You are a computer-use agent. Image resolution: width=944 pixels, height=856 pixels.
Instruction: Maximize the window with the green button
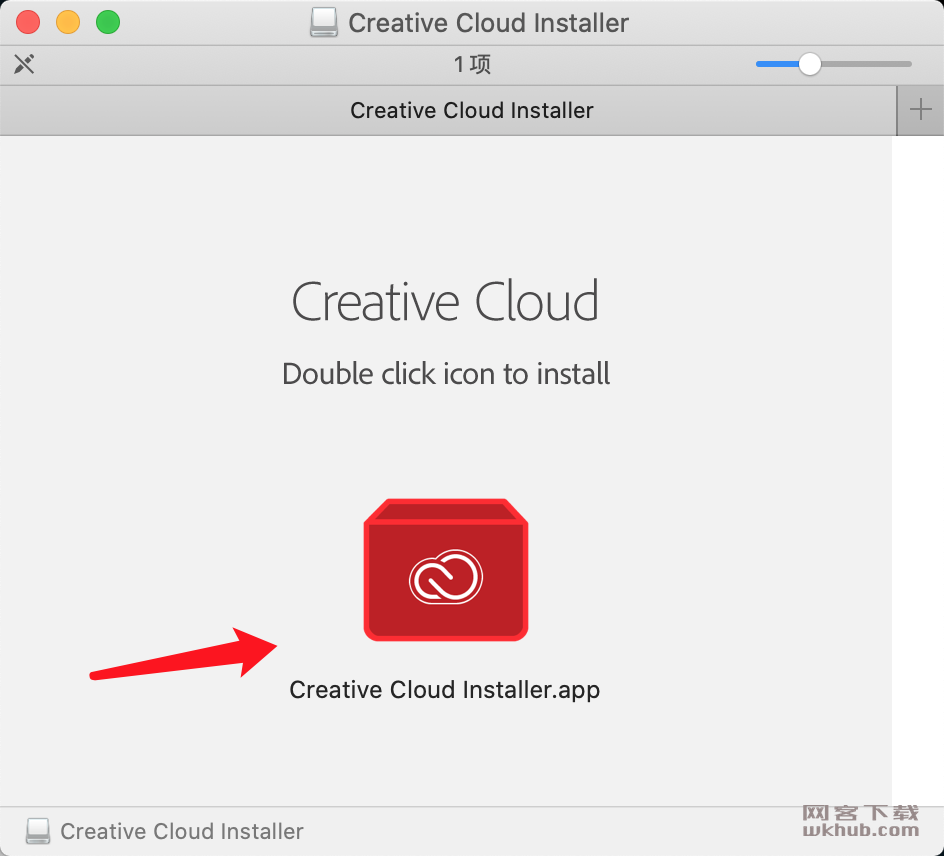coord(108,22)
